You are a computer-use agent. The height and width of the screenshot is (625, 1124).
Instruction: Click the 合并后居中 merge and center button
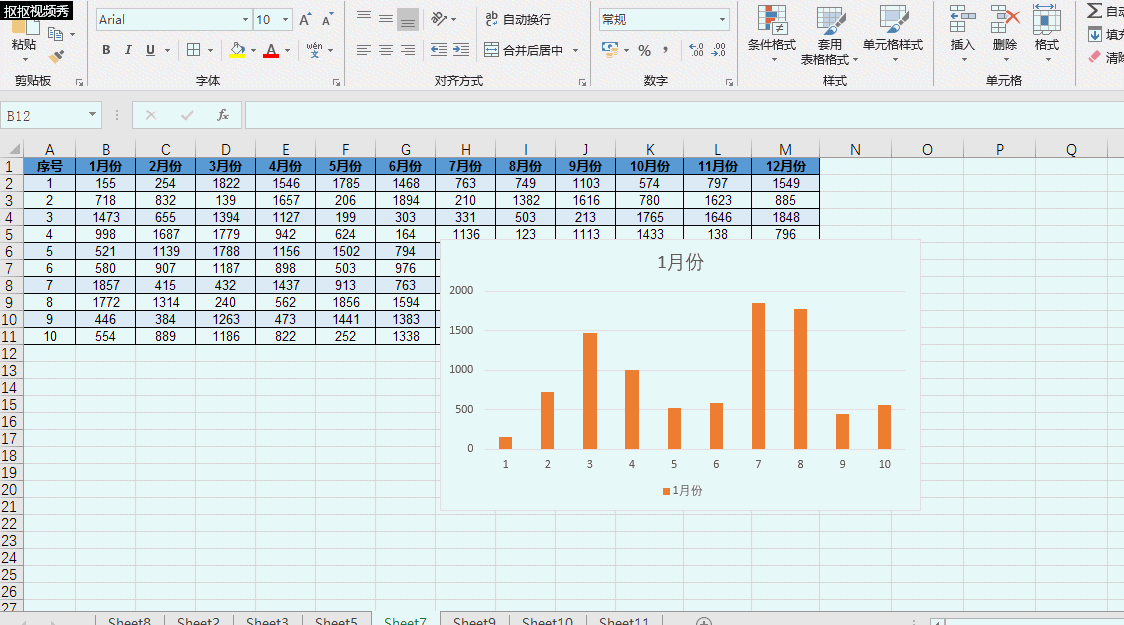(x=524, y=50)
